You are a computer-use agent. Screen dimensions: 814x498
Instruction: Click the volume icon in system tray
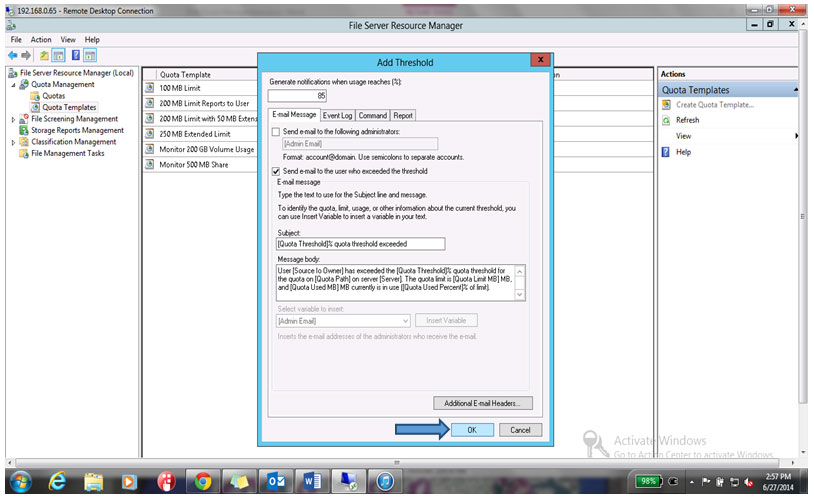749,482
